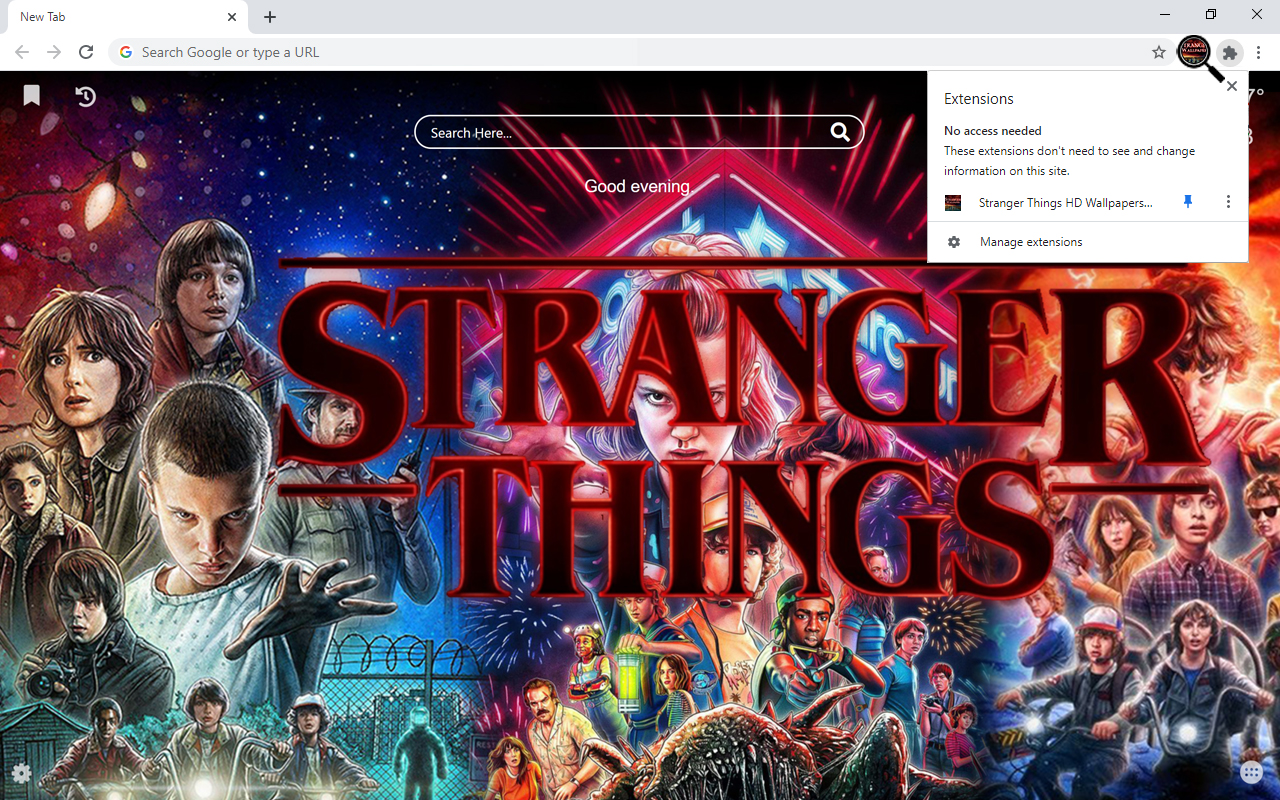
Task: Open the bookmarks icon on new tab page
Action: click(32, 95)
